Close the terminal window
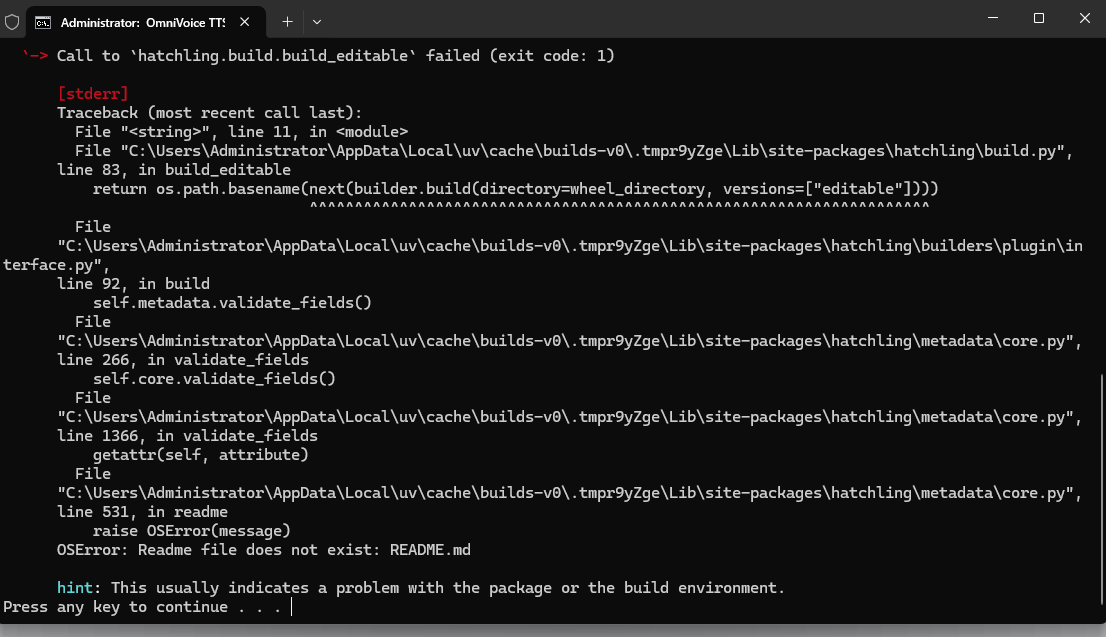The width and height of the screenshot is (1106, 637). (x=1084, y=18)
